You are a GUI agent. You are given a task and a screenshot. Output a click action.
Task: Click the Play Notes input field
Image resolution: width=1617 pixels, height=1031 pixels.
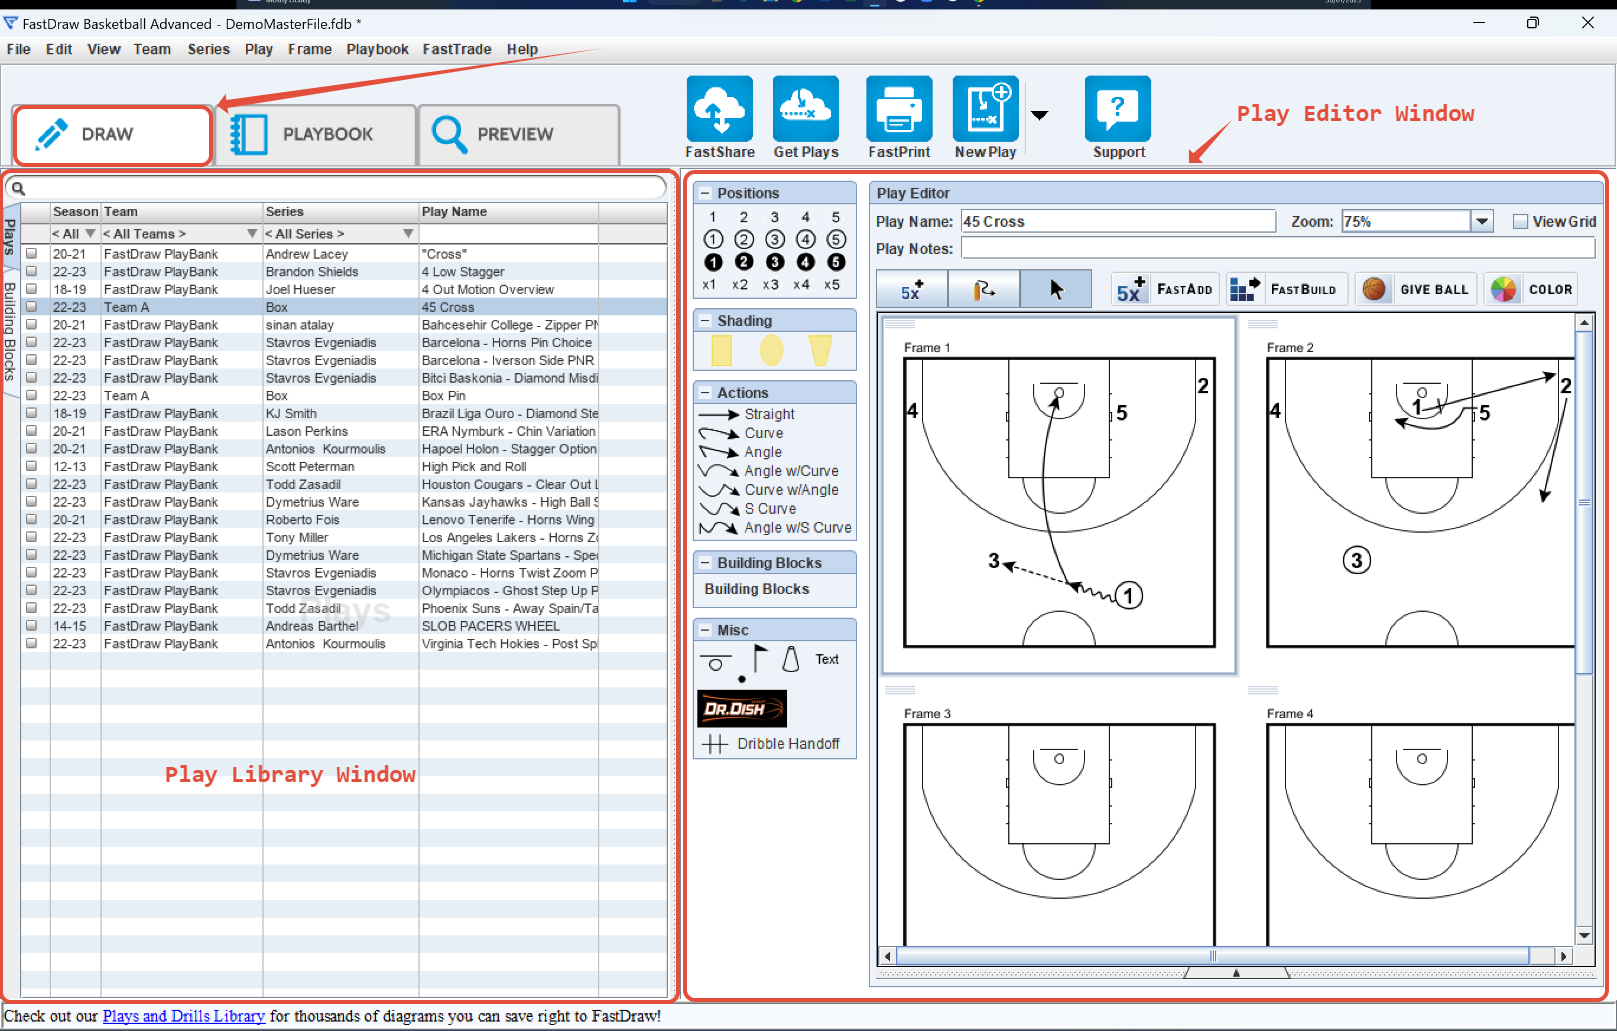coord(1278,249)
